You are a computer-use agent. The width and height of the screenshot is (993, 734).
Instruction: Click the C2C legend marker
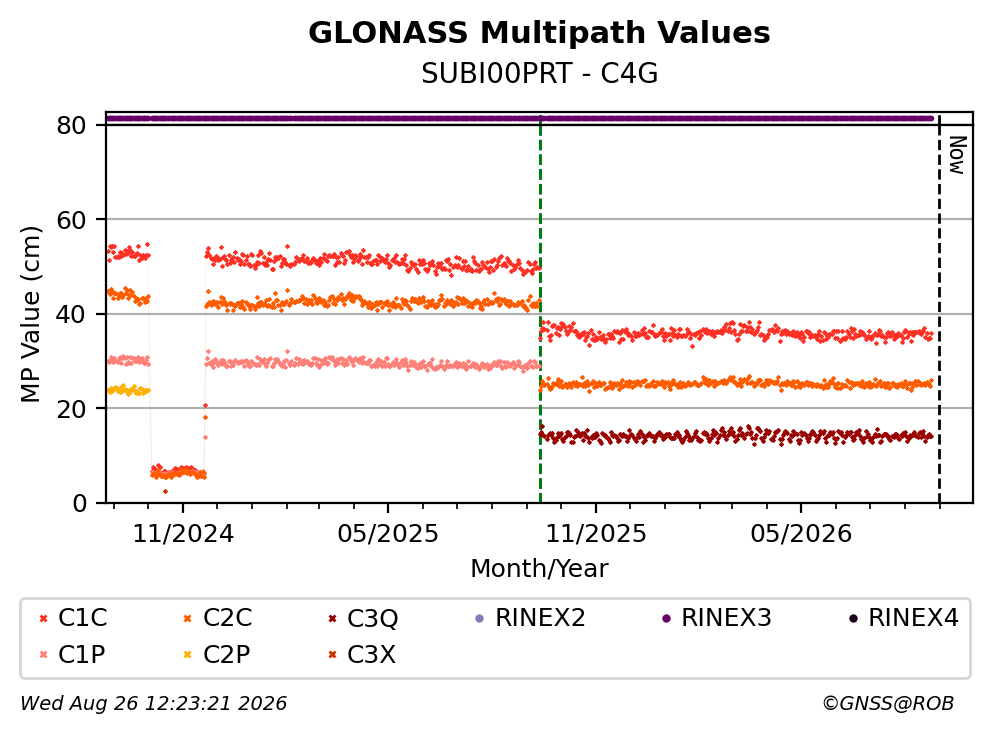[x=187, y=618]
